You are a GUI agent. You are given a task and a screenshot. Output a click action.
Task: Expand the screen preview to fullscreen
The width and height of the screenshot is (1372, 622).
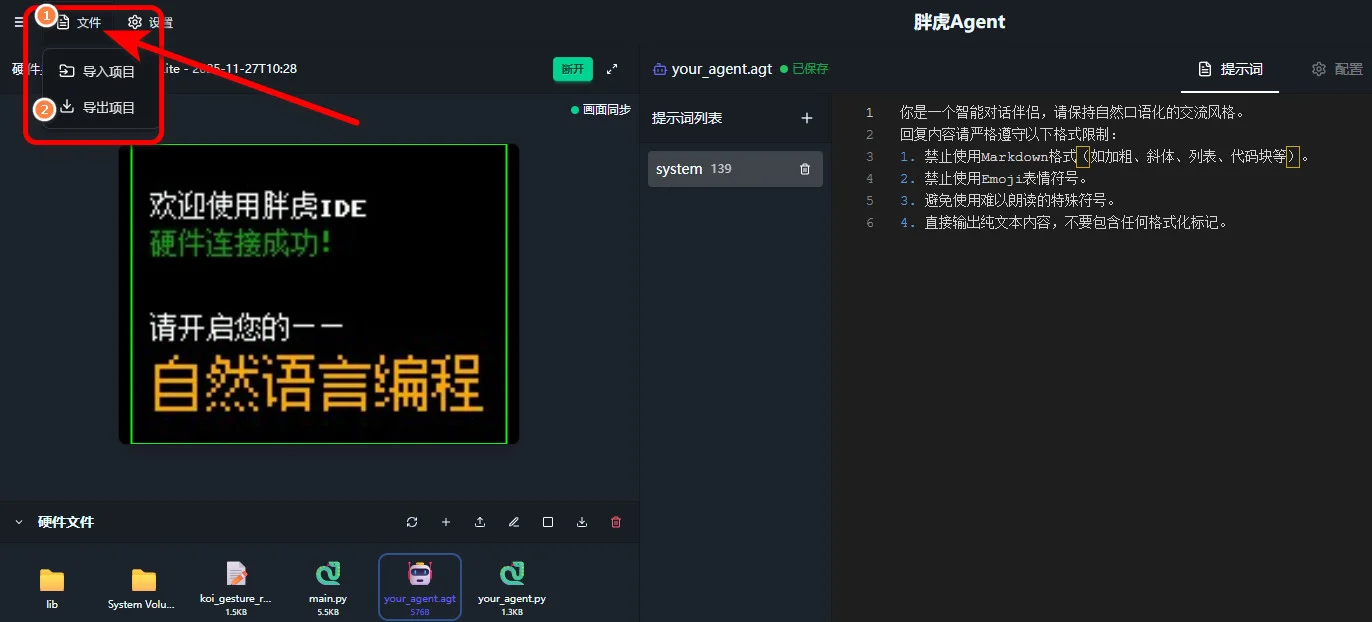(612, 69)
